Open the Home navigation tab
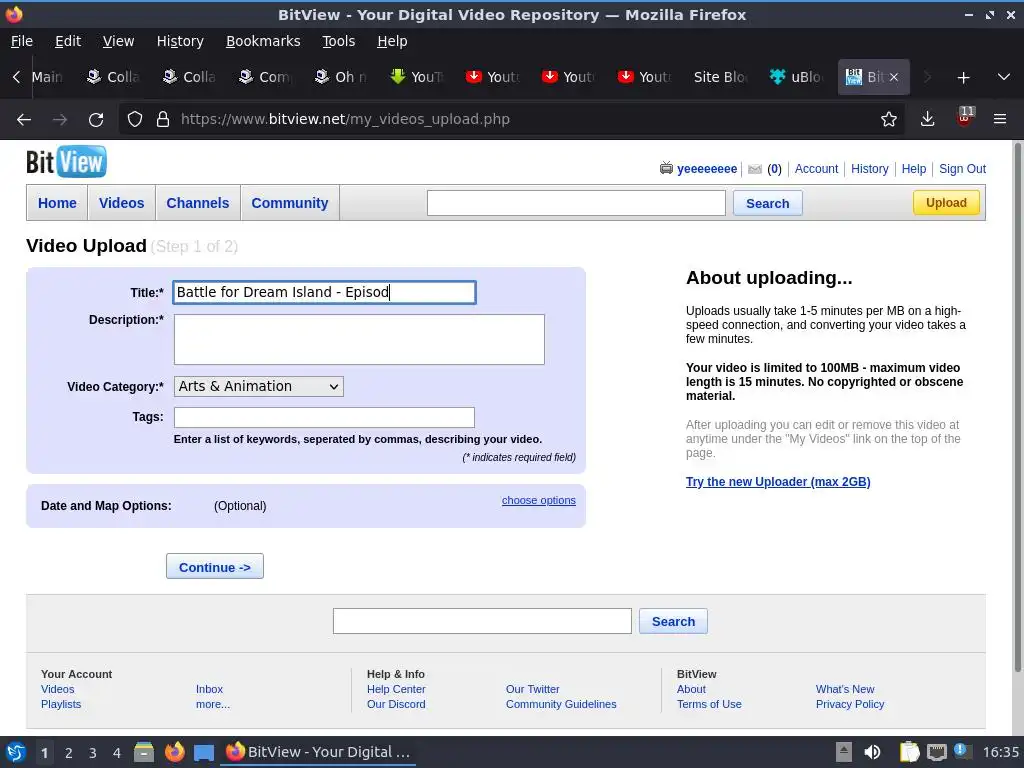The width and height of the screenshot is (1024, 768). coord(57,203)
